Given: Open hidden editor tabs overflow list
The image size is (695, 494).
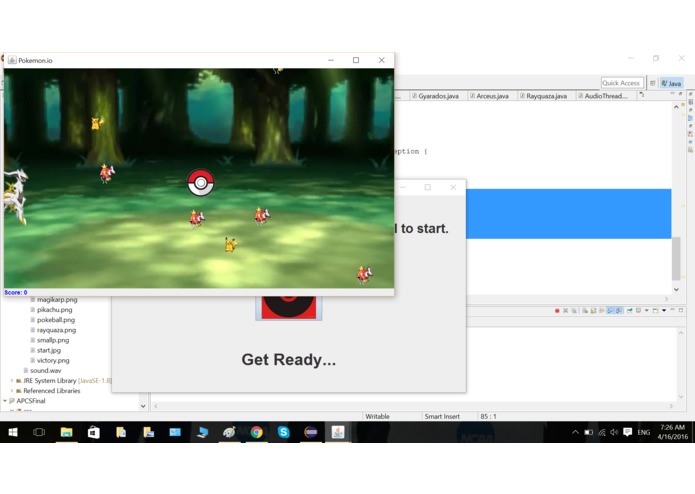Looking at the screenshot, I should 642,95.
